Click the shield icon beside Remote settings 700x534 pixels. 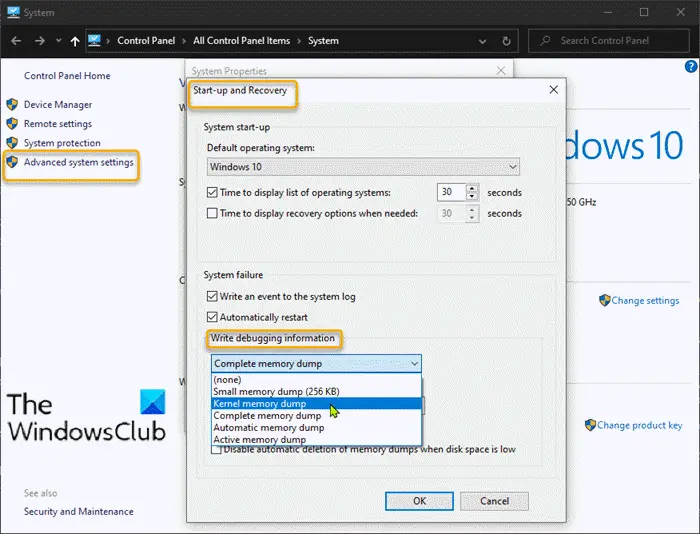[x=12, y=124]
